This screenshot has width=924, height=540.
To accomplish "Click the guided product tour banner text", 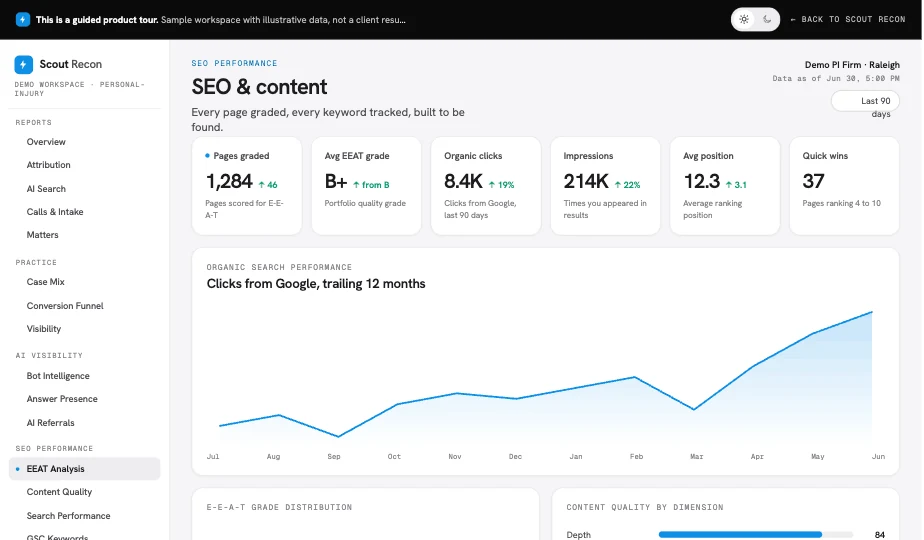I will [x=221, y=19].
